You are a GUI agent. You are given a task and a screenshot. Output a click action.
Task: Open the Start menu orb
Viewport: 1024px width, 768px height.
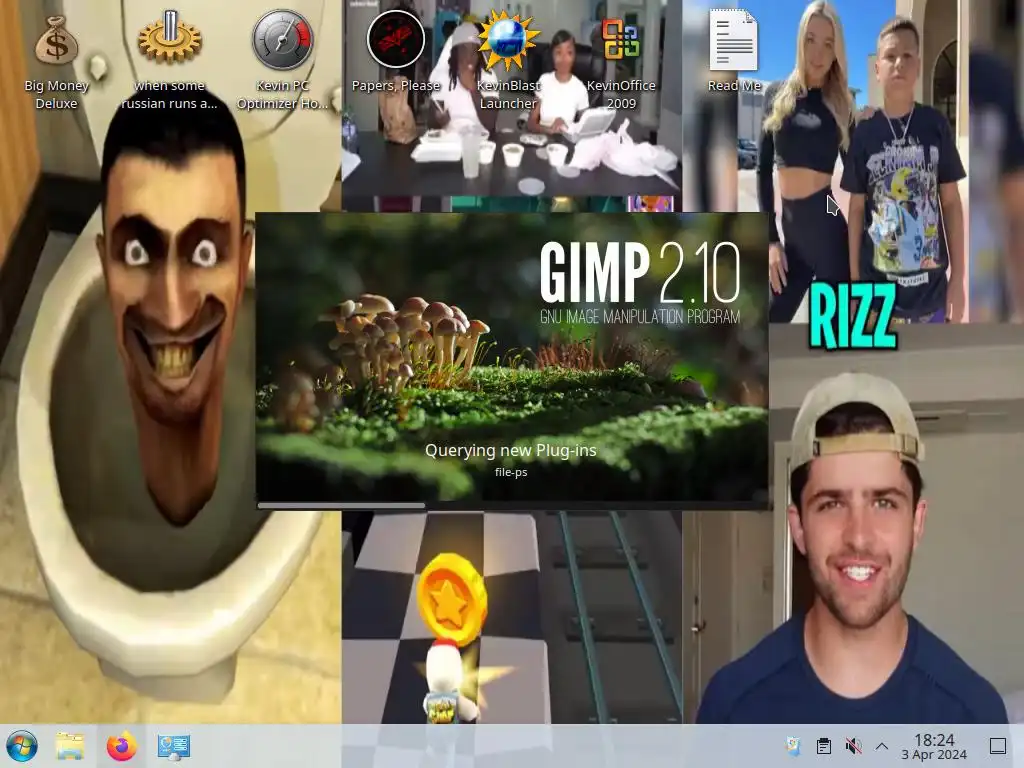22,746
